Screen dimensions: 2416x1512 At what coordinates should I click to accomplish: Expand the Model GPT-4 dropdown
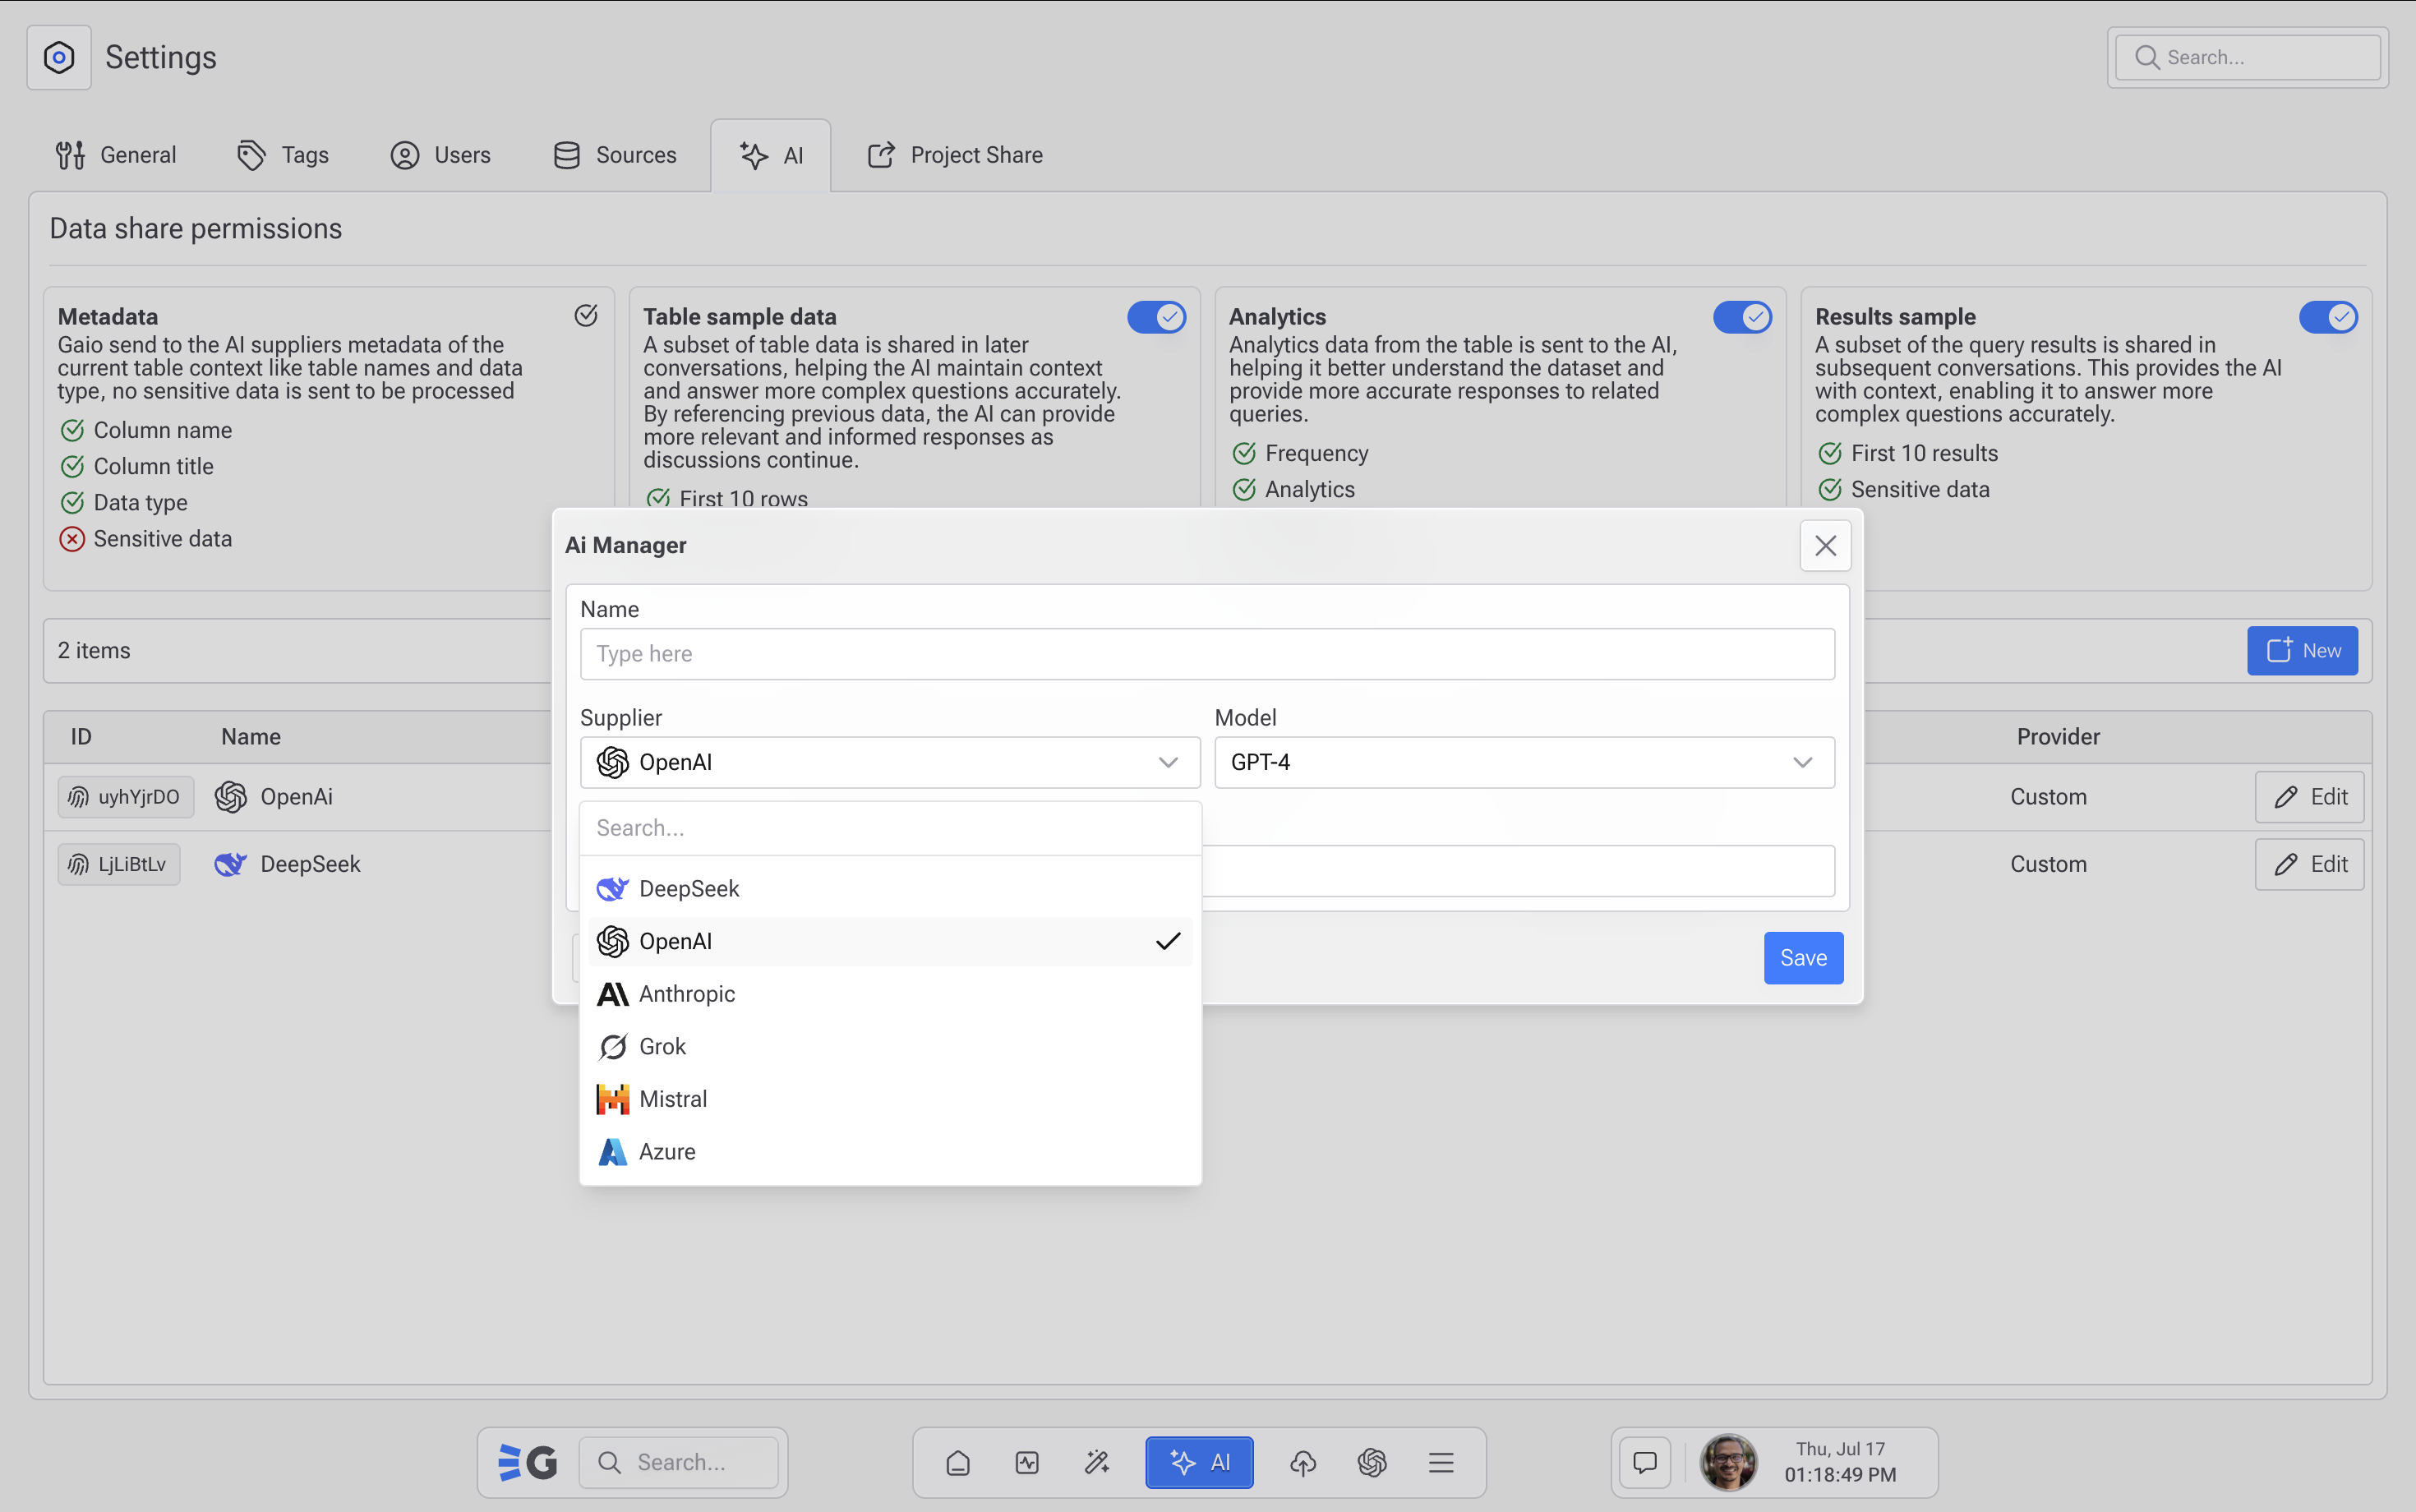click(x=1523, y=762)
